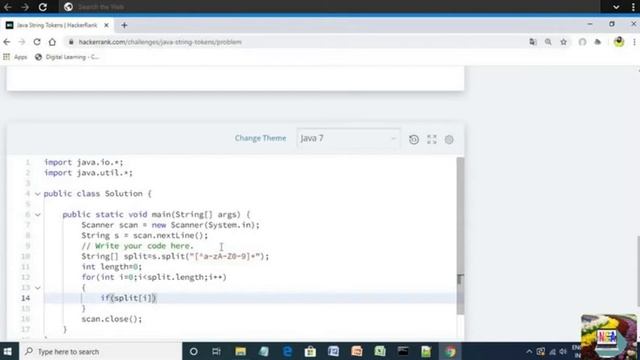Click the Change Theme link
Image resolution: width=640 pixels, height=360 pixels.
click(x=260, y=138)
